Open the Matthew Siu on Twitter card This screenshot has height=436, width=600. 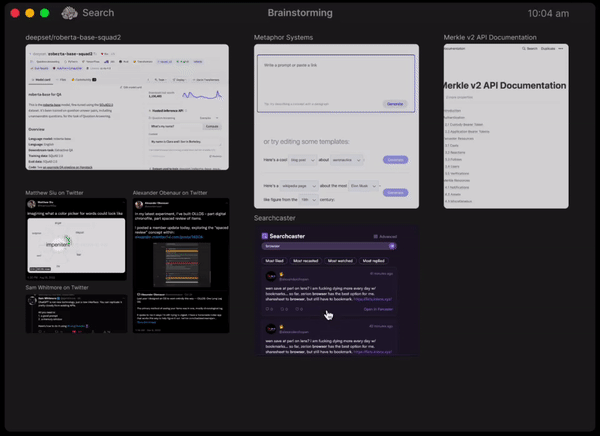(x=76, y=239)
